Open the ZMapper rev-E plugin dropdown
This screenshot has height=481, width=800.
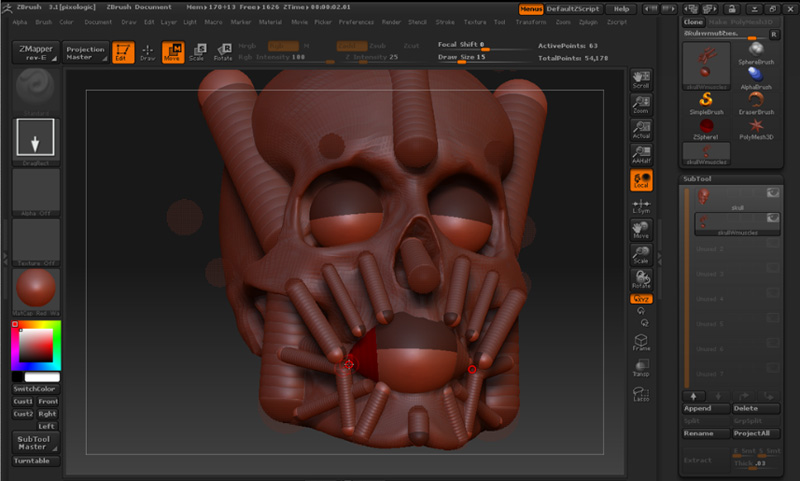(x=36, y=52)
